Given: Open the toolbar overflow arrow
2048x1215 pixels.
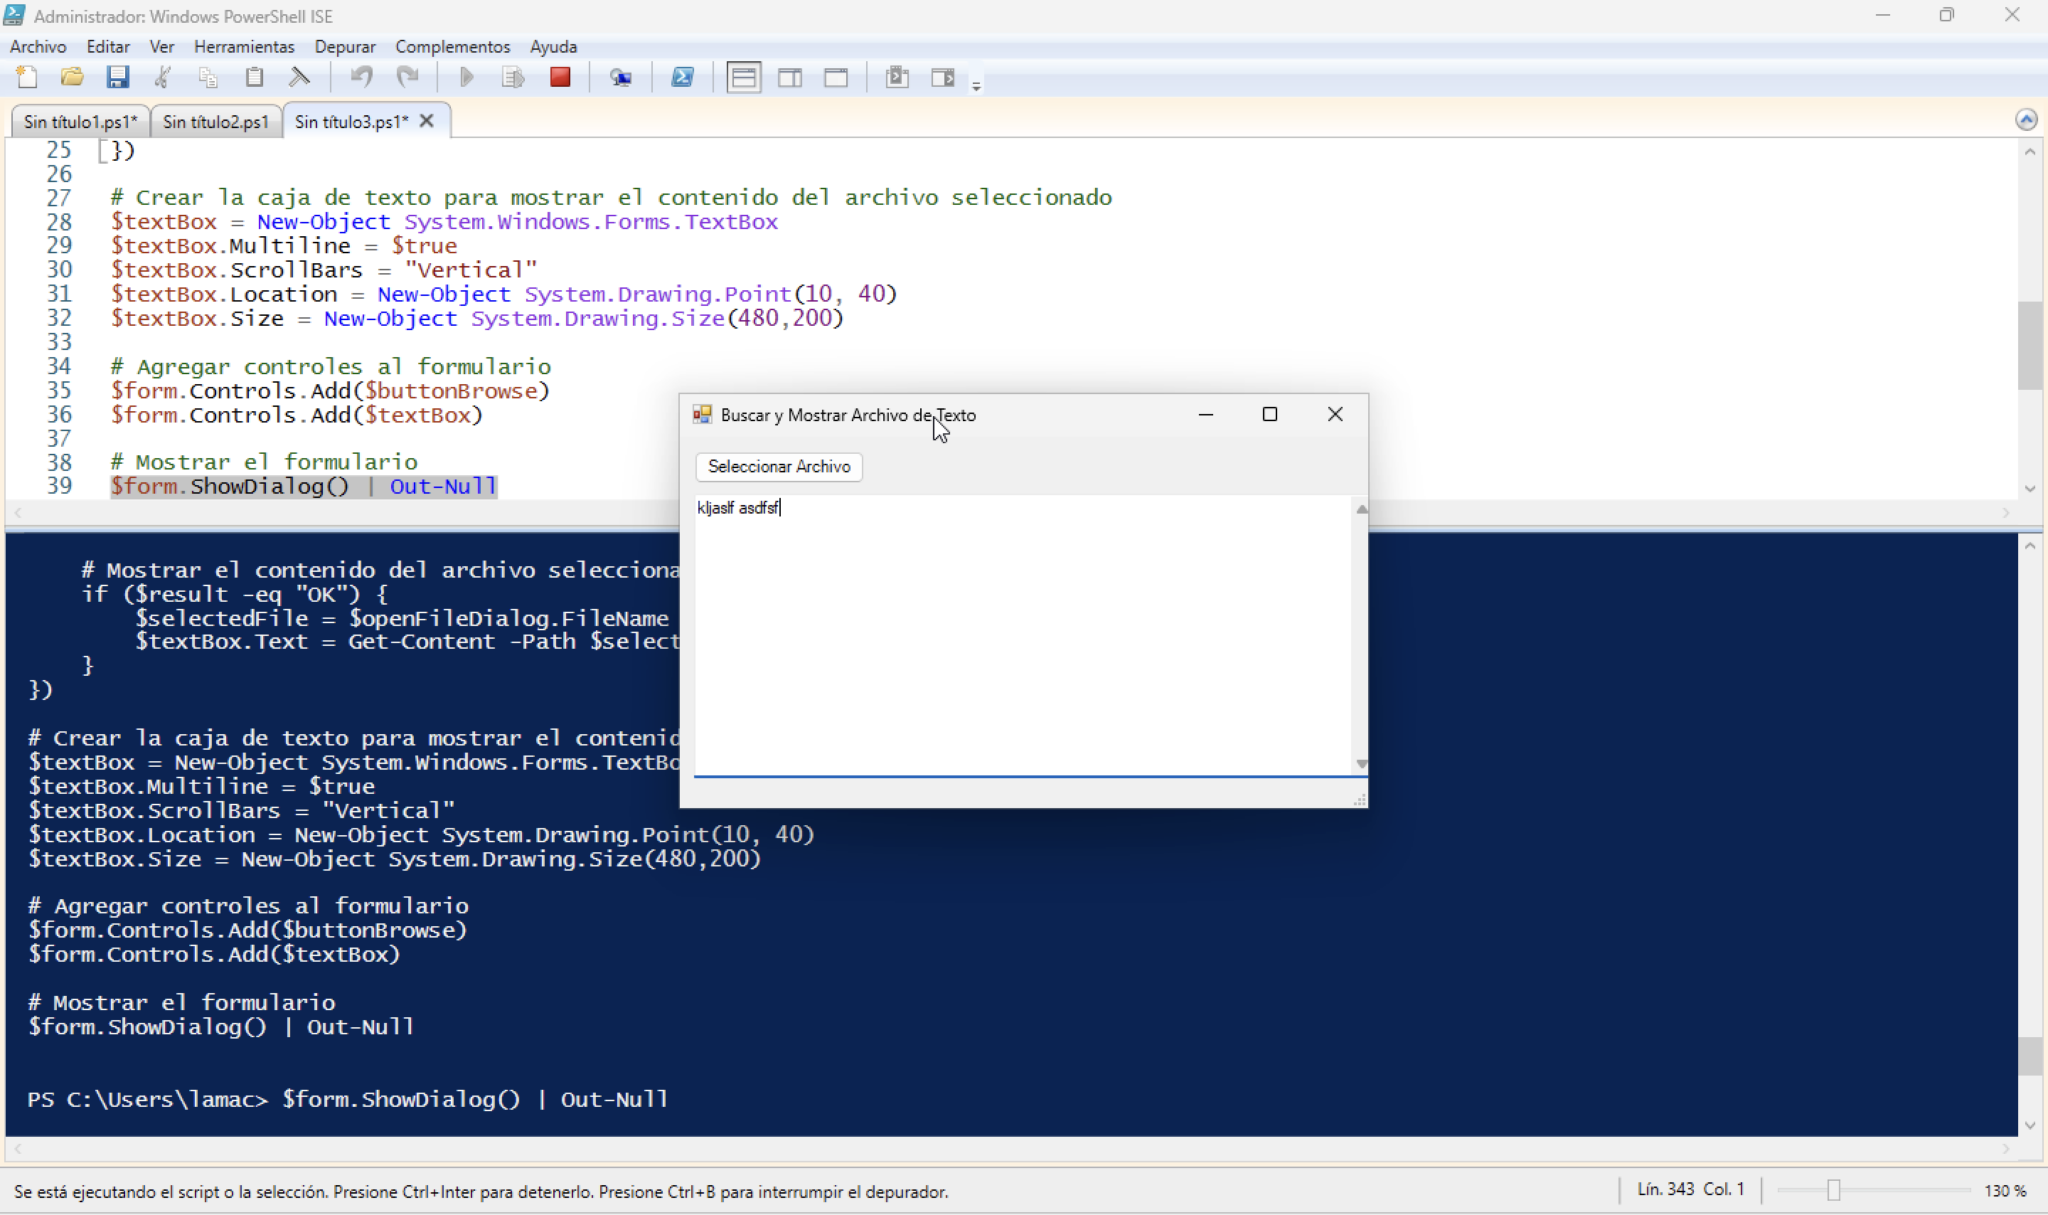Looking at the screenshot, I should click(975, 85).
